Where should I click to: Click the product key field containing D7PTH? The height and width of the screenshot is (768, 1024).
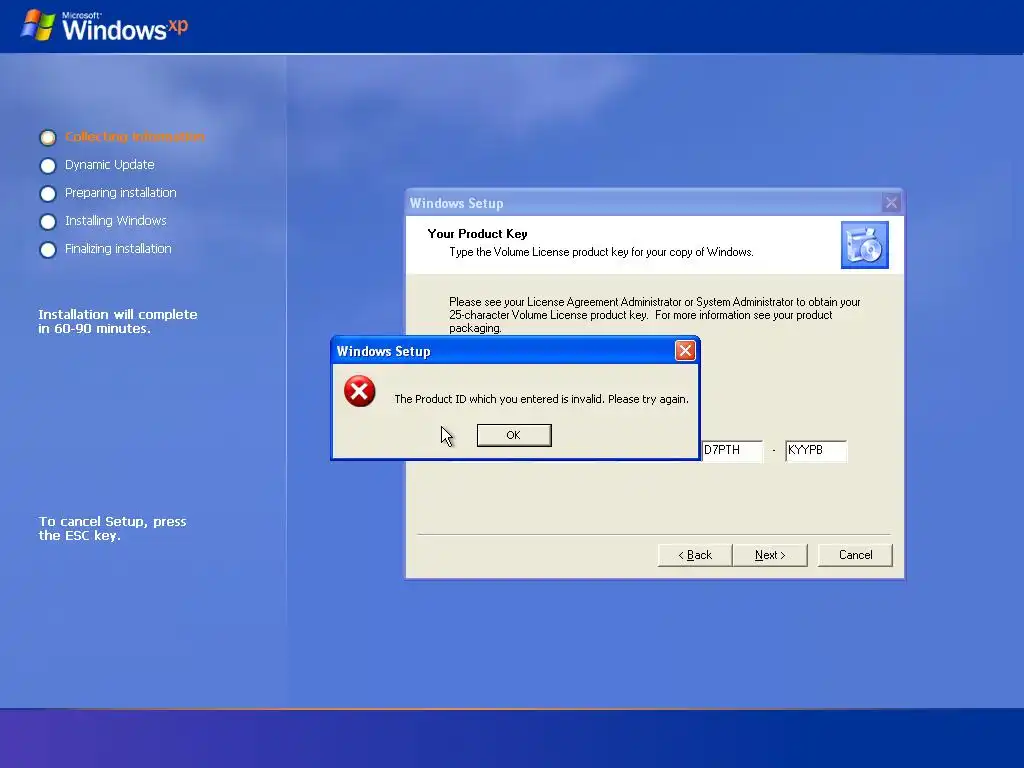732,451
